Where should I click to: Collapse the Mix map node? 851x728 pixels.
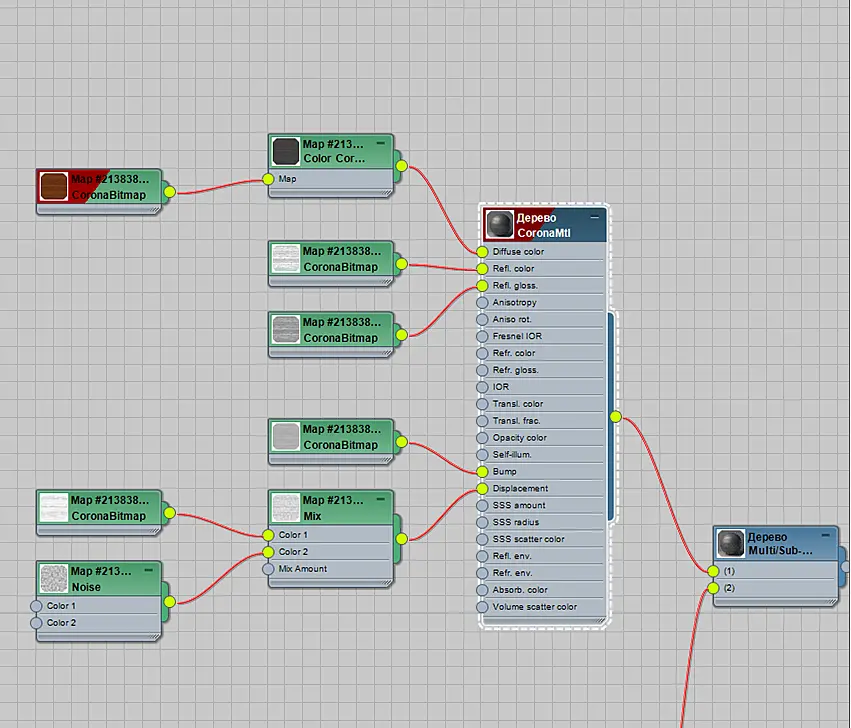coord(380,499)
